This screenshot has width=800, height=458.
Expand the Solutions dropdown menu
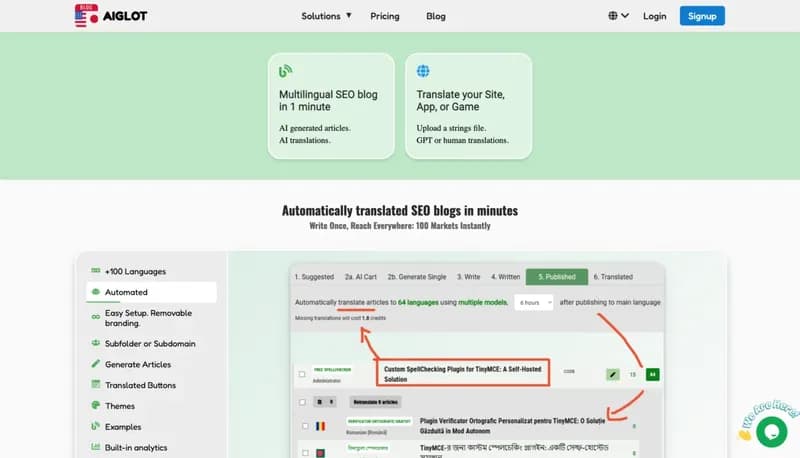pos(326,16)
